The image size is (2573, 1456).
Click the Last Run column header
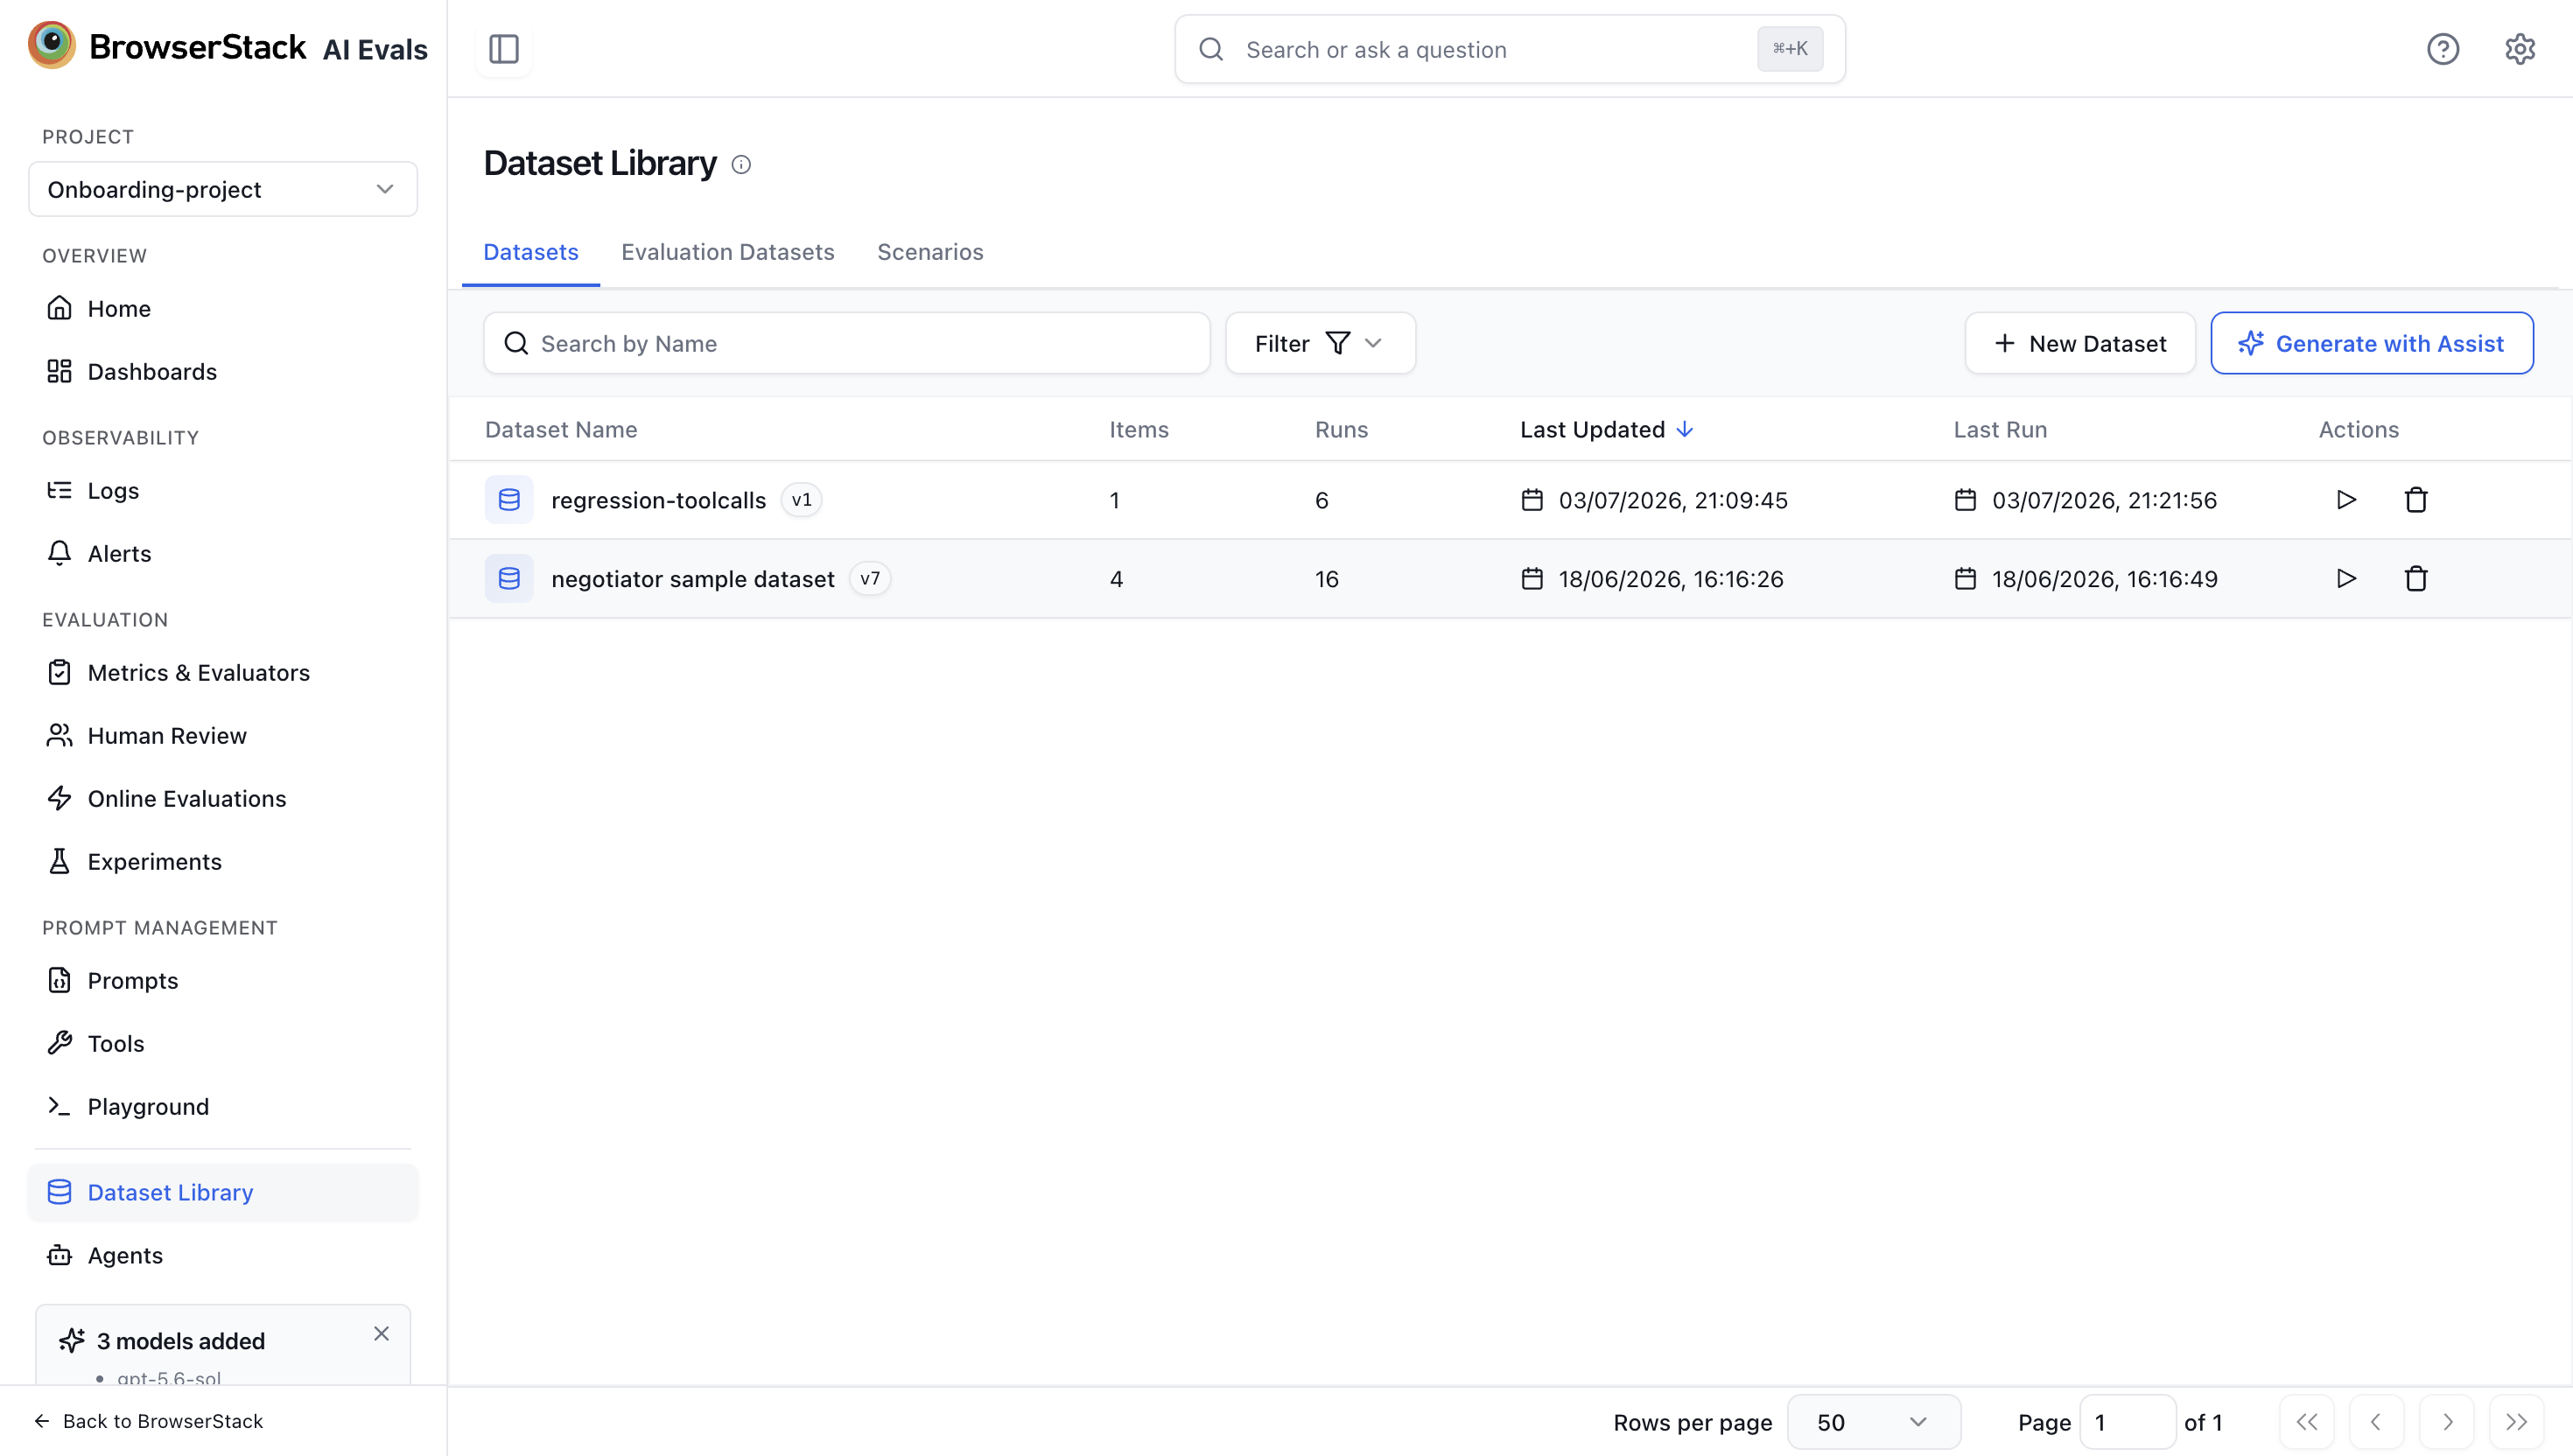pos(2000,430)
